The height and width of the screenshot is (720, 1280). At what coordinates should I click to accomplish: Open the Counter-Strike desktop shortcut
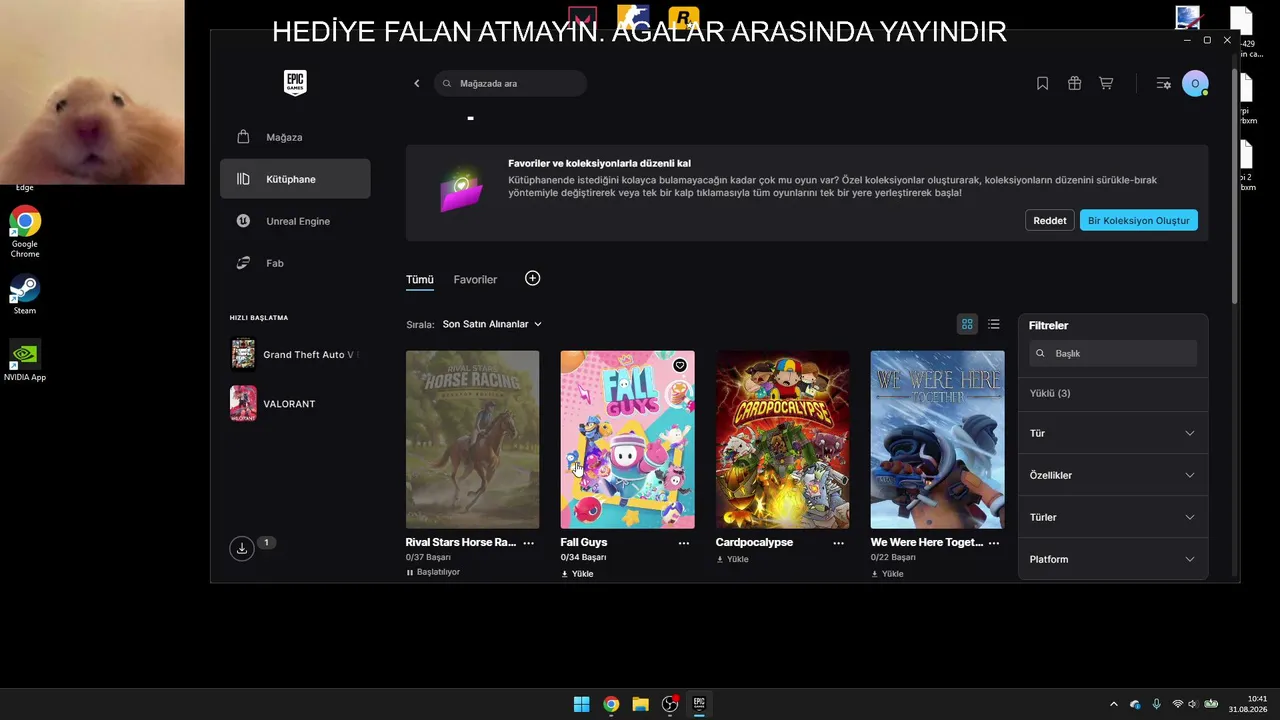coord(633,17)
